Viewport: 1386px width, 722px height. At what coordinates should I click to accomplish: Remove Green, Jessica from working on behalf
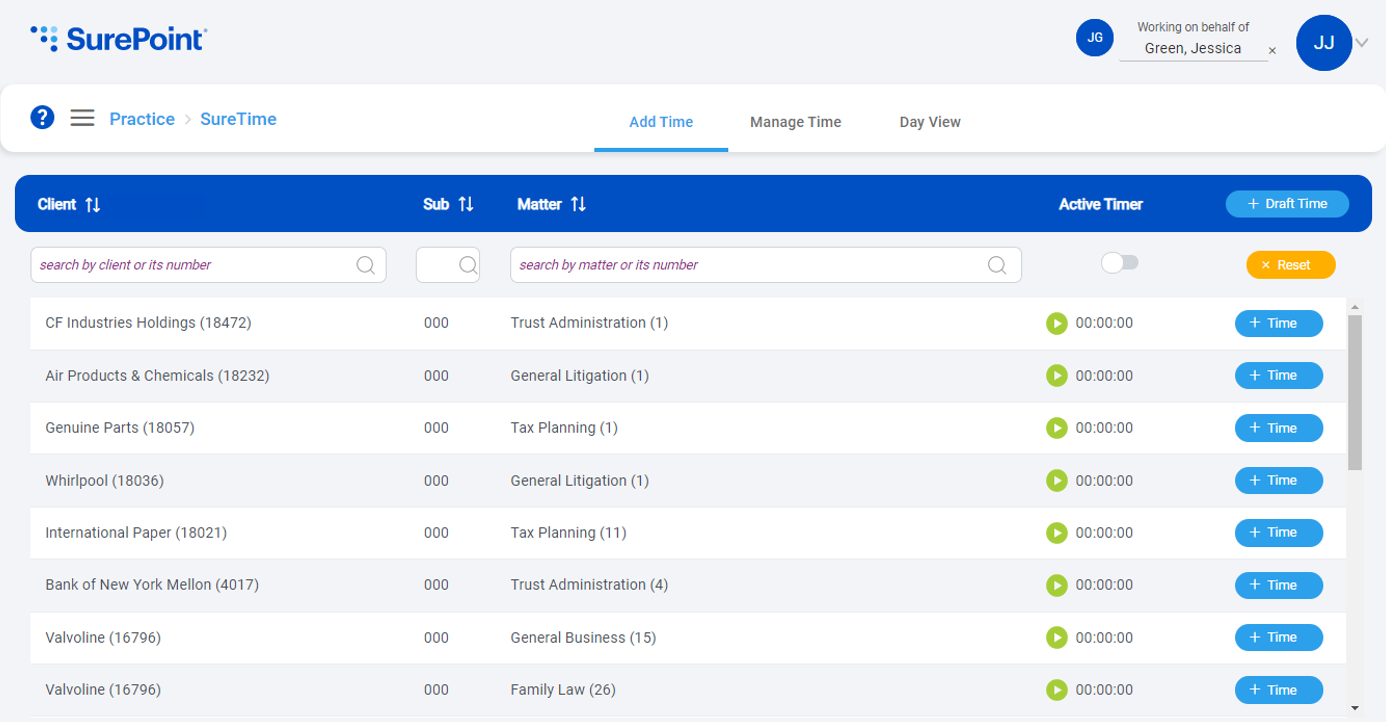(x=1272, y=51)
